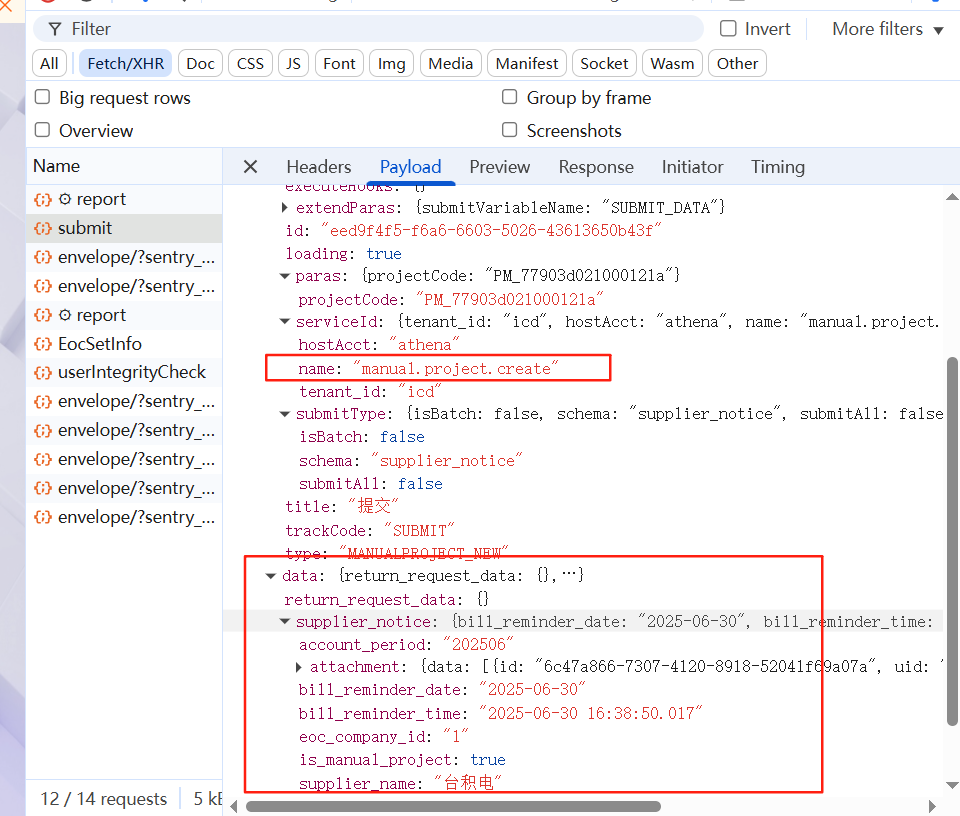
Task: Filter requests by JS type
Action: 293,64
